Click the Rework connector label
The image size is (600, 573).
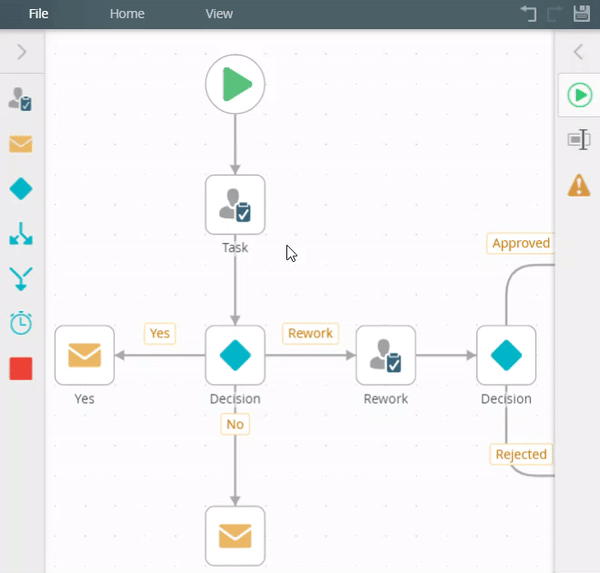click(x=310, y=333)
